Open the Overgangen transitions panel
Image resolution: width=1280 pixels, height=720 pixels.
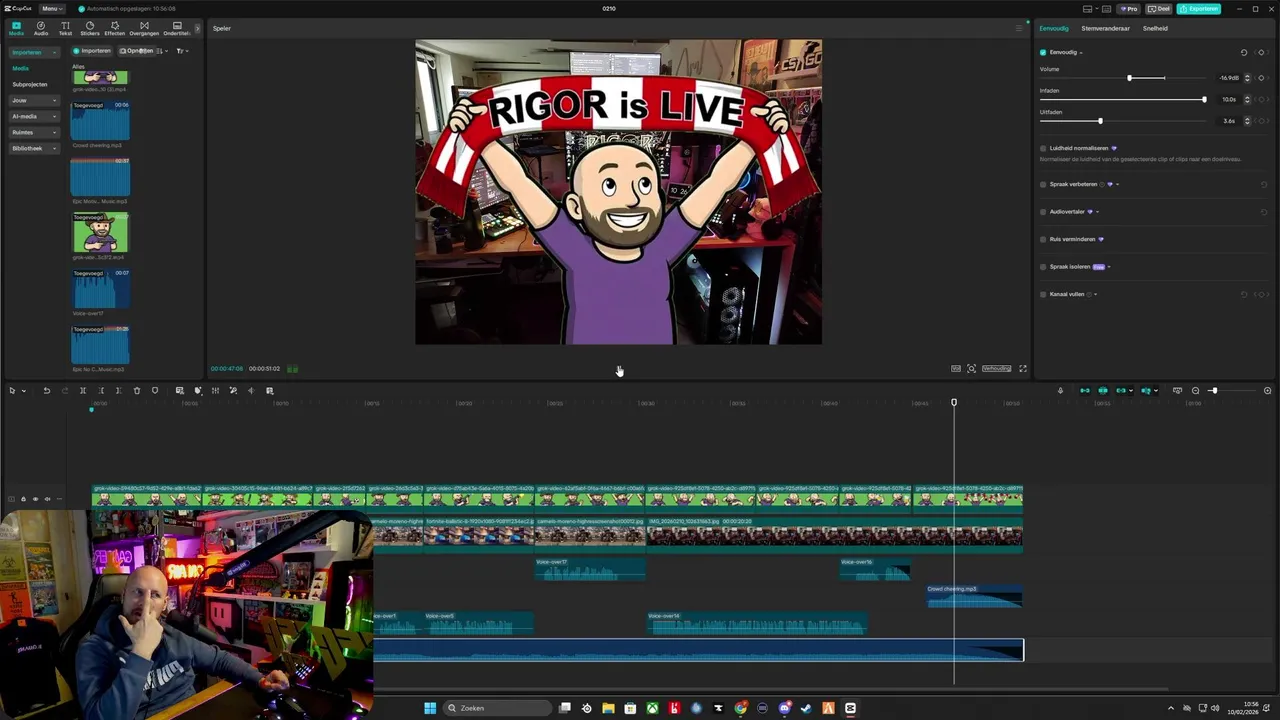(144, 28)
